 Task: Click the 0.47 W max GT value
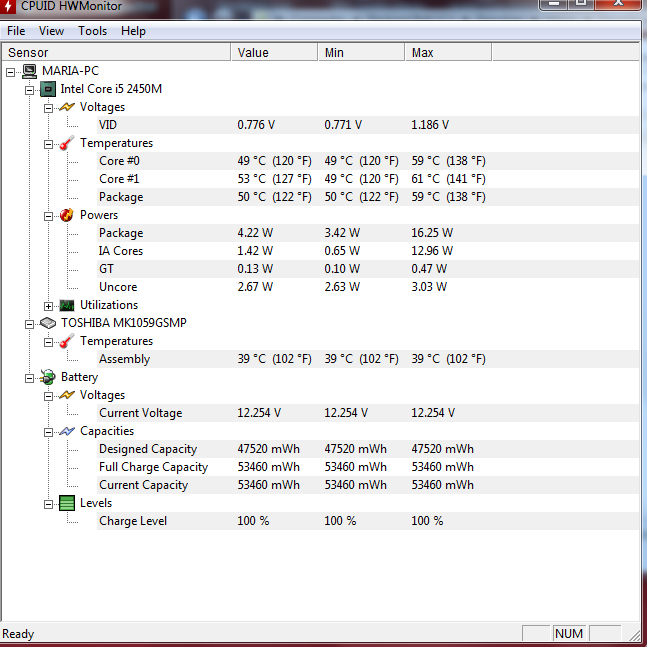coord(429,269)
